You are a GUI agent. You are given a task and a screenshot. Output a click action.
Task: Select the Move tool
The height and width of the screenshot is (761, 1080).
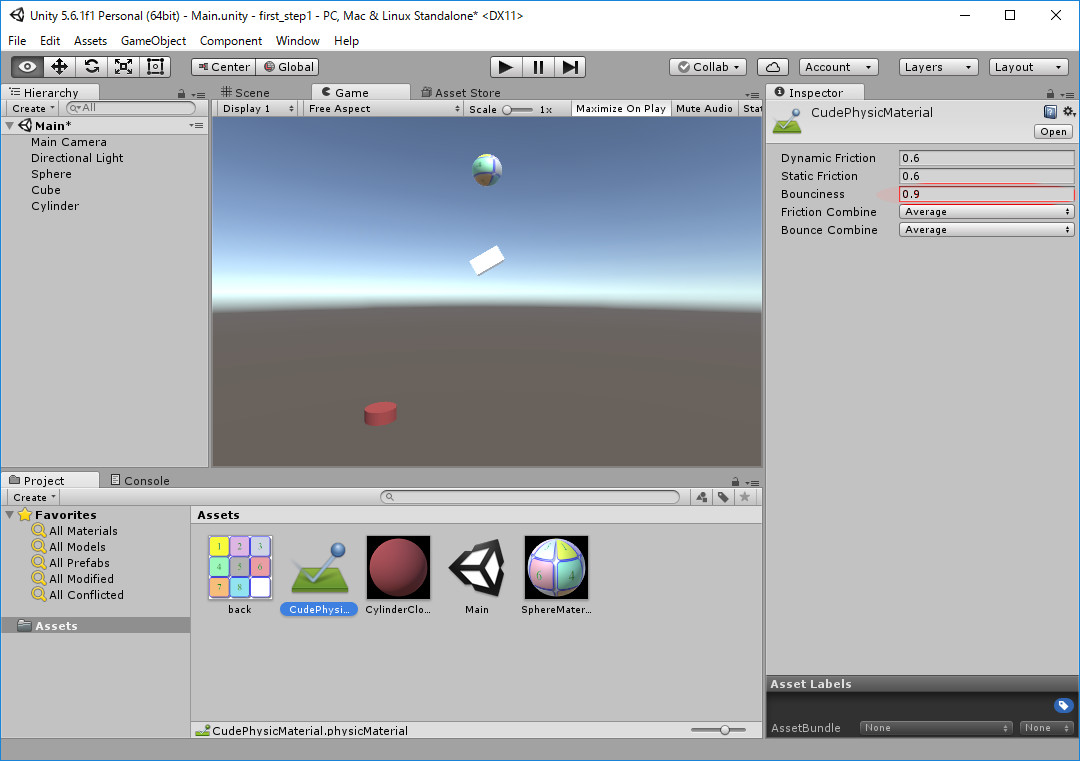59,67
